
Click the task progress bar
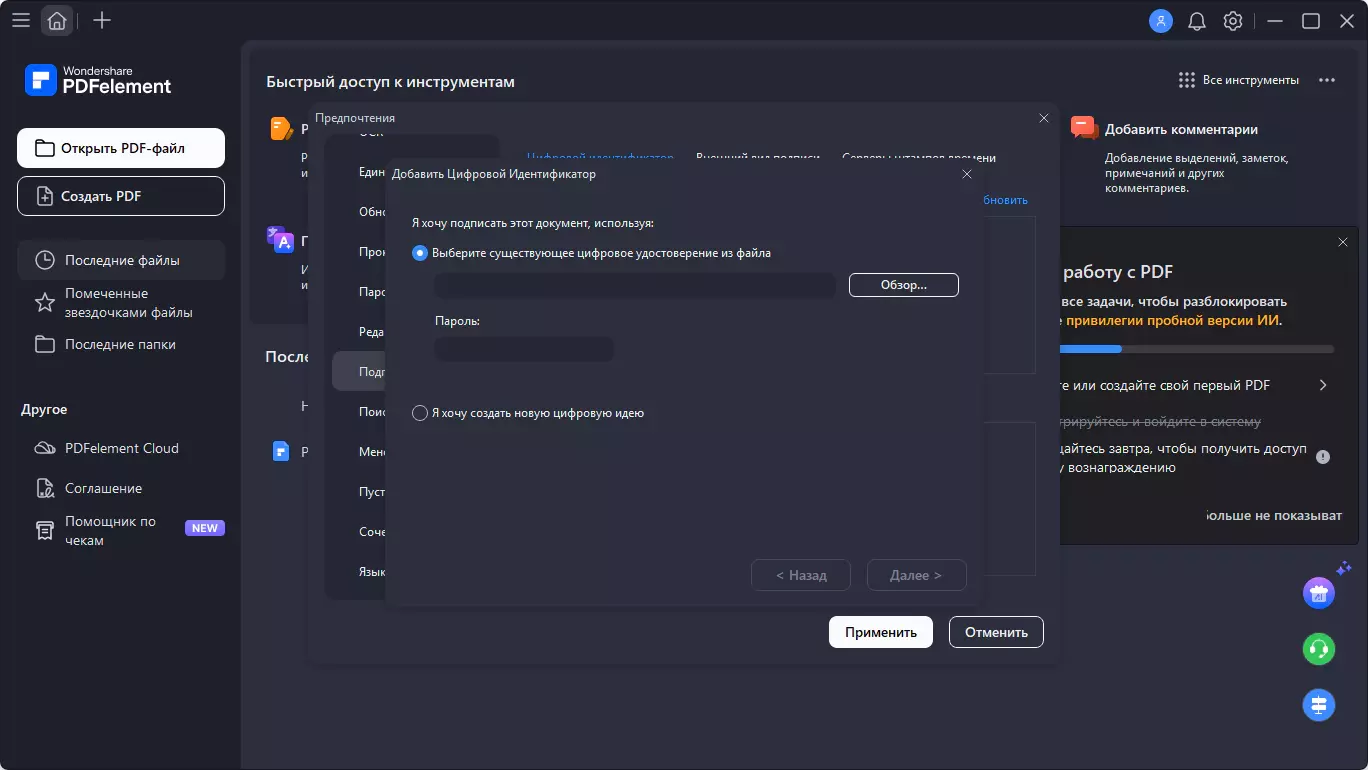click(1196, 349)
